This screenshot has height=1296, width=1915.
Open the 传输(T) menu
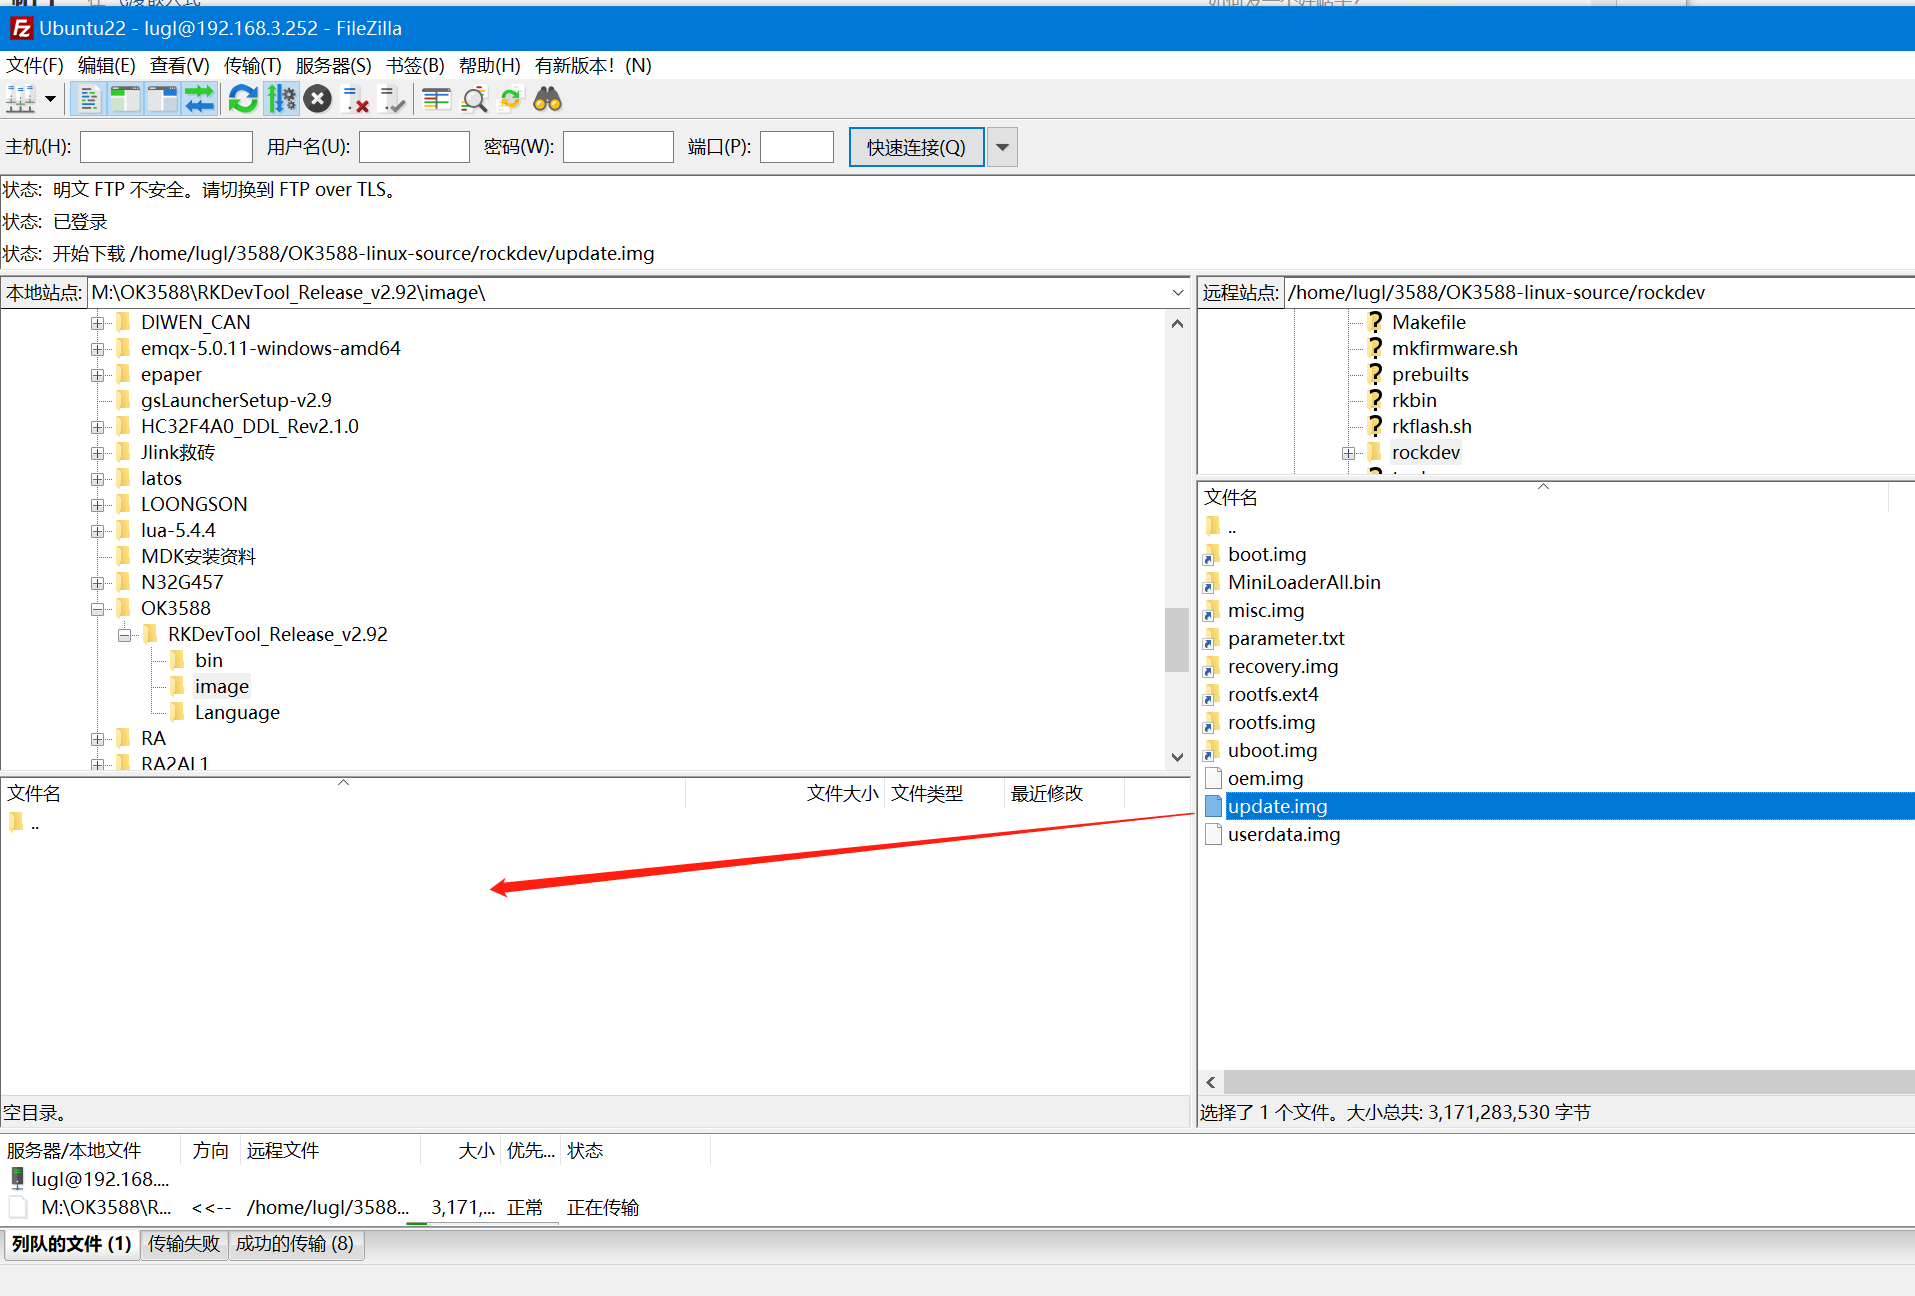pos(253,65)
